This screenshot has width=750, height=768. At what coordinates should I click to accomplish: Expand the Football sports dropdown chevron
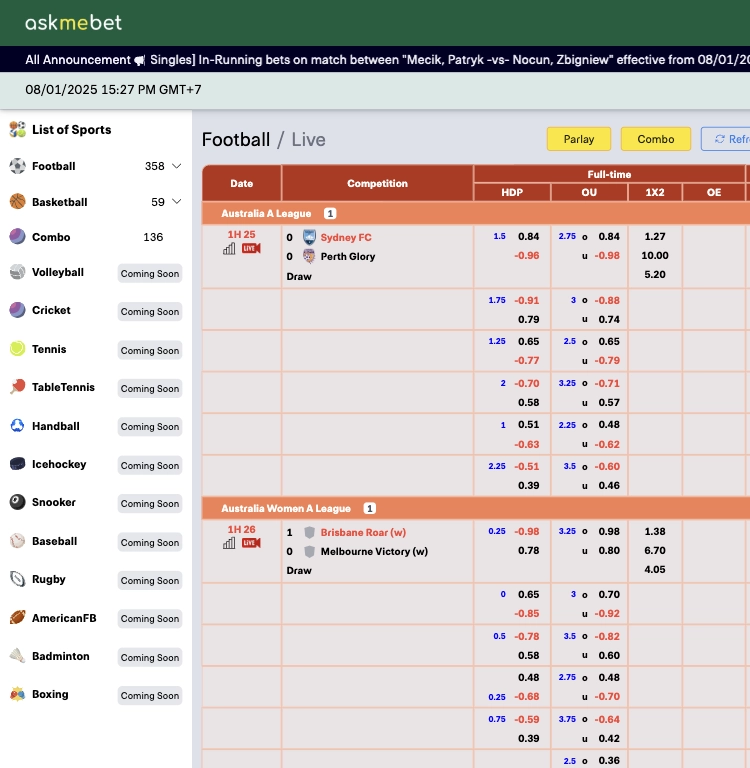176,166
